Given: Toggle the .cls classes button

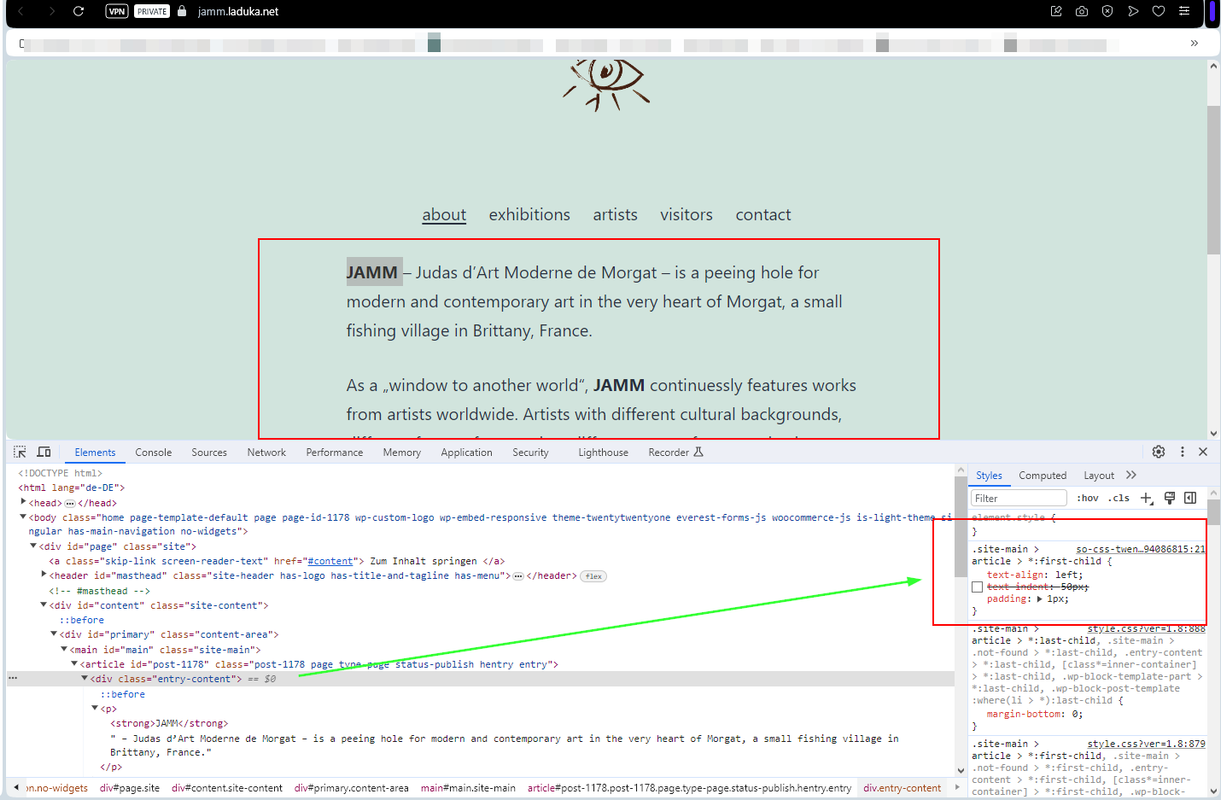Looking at the screenshot, I should click(1118, 498).
